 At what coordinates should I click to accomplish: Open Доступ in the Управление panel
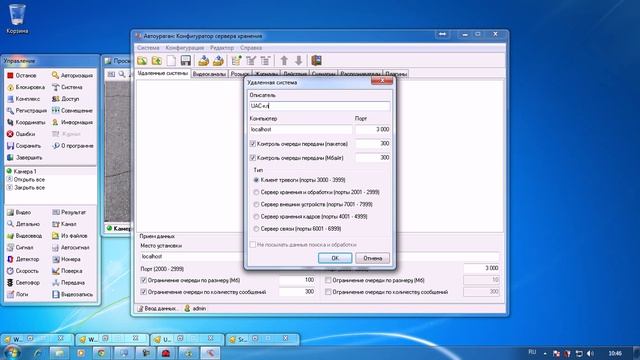pos(66,99)
